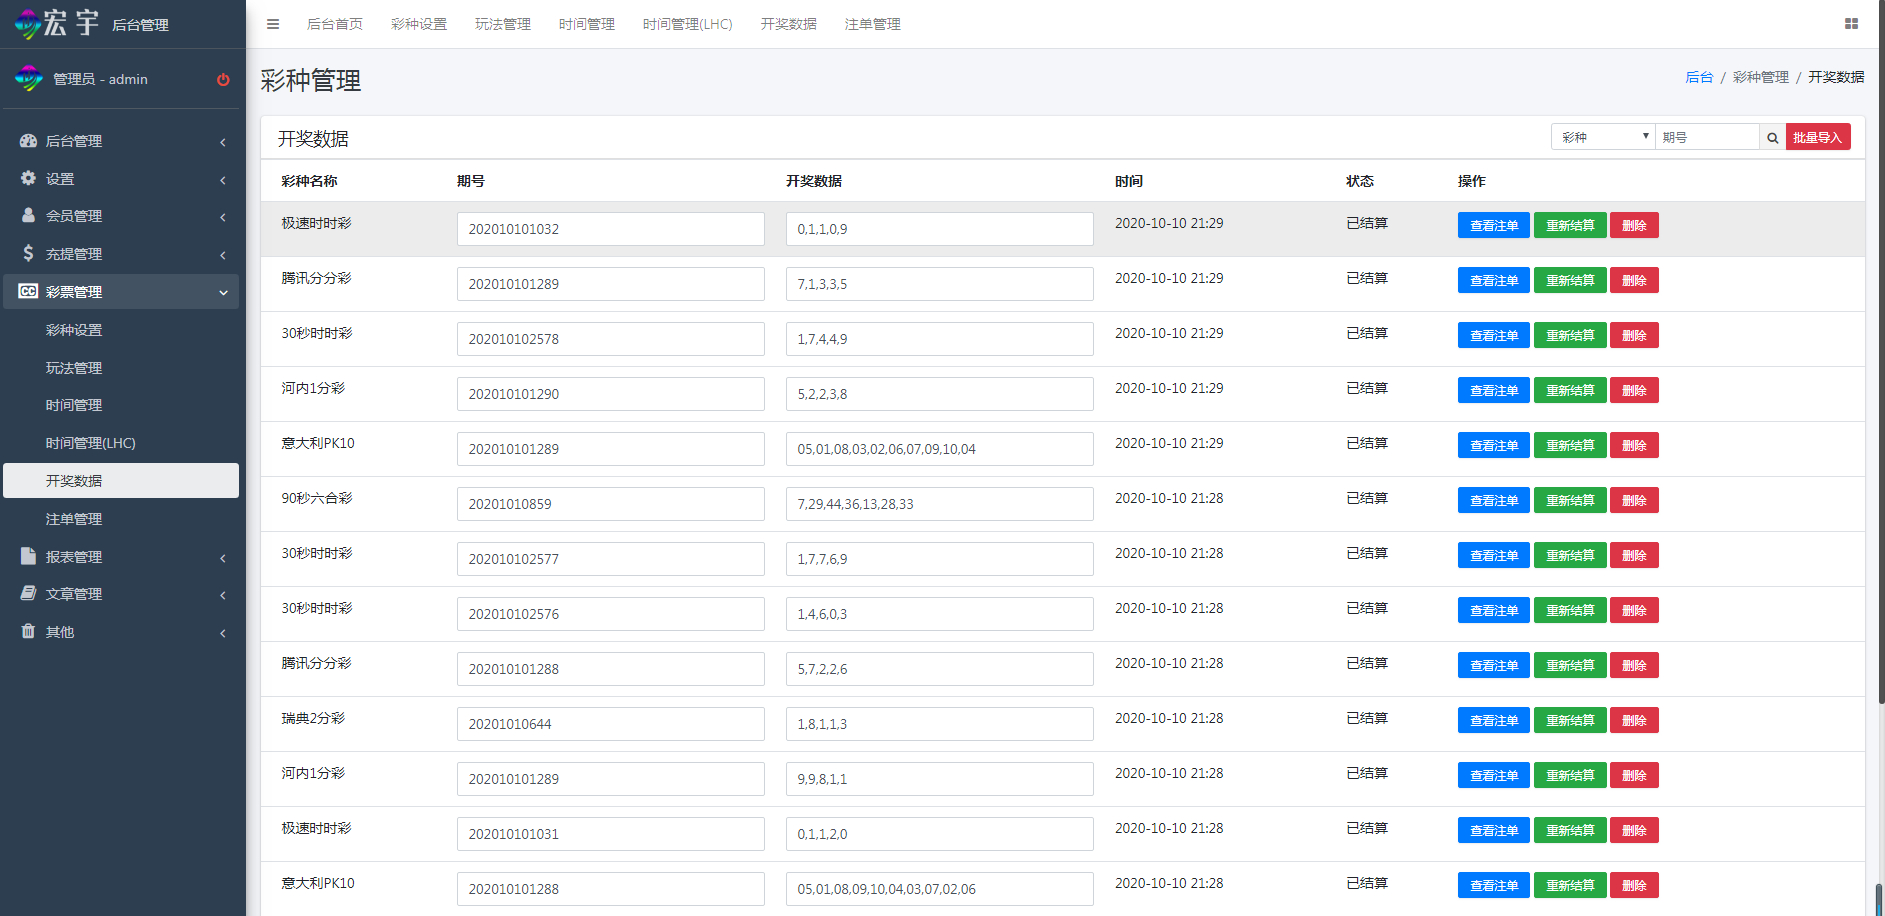
Task: Toggle the hamburger sidebar menu icon
Action: [x=272, y=24]
